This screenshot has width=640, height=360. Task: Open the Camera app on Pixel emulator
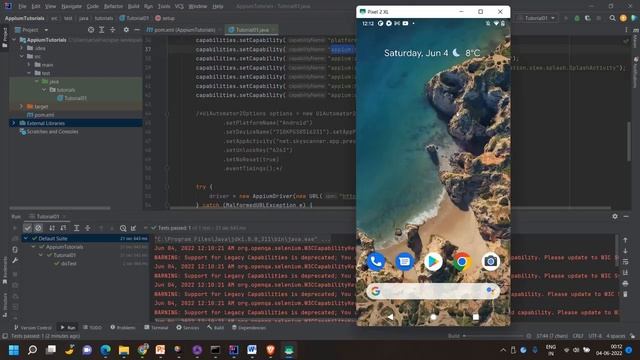coord(490,262)
